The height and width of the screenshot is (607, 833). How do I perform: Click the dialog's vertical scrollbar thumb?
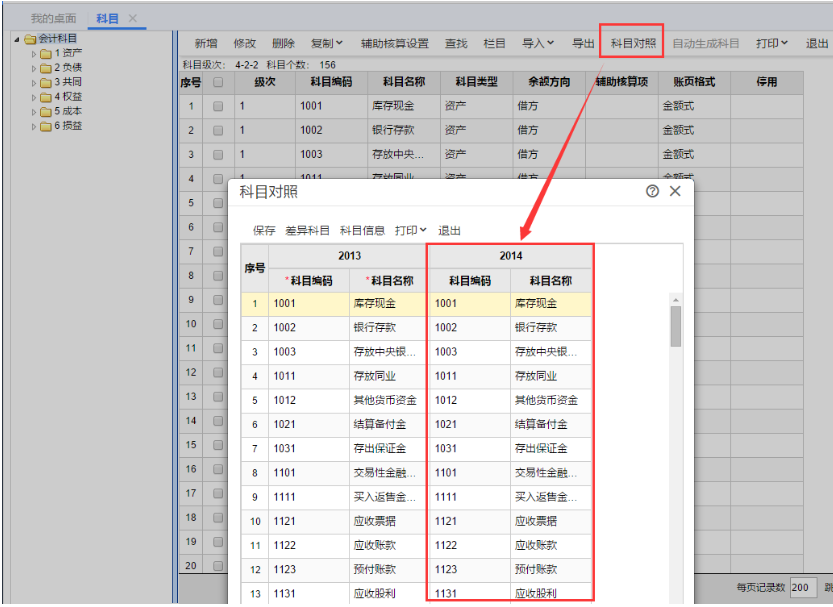click(676, 326)
